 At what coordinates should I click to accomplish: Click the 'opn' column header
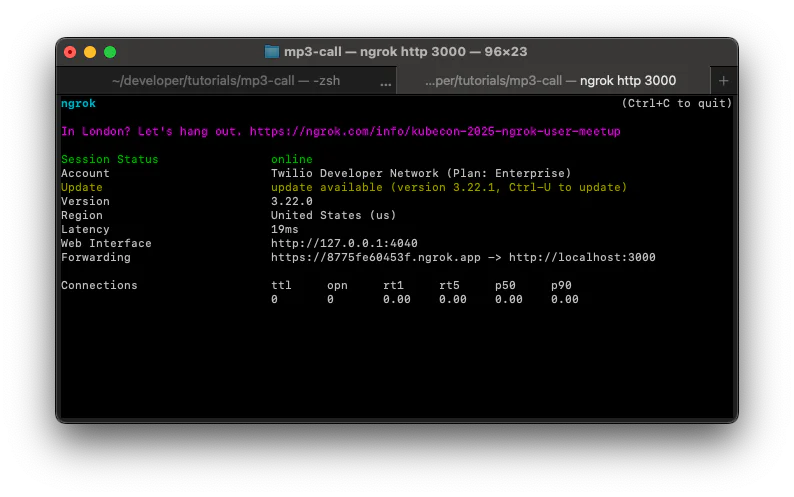[337, 285]
